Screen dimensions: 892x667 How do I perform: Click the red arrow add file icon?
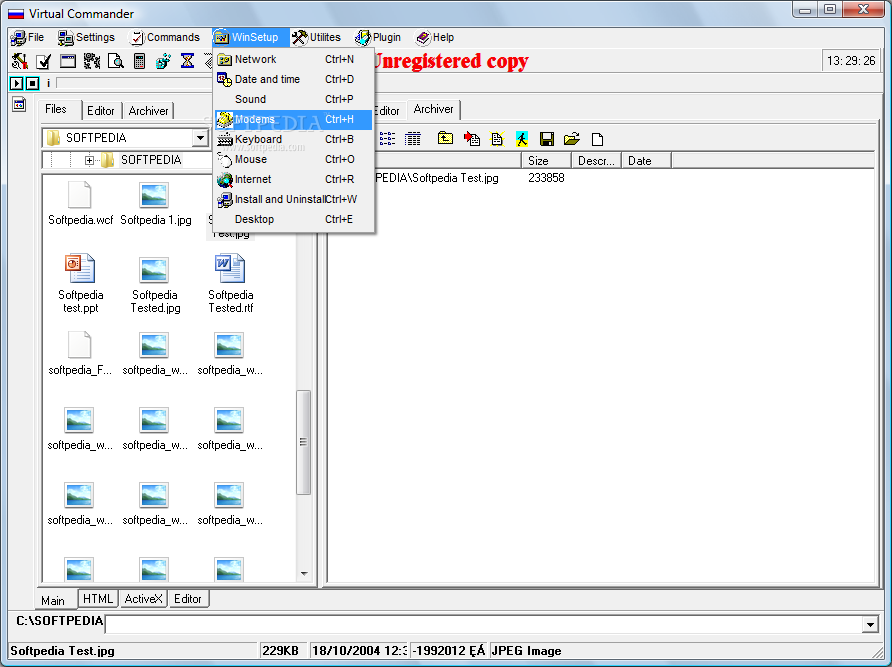(x=472, y=138)
